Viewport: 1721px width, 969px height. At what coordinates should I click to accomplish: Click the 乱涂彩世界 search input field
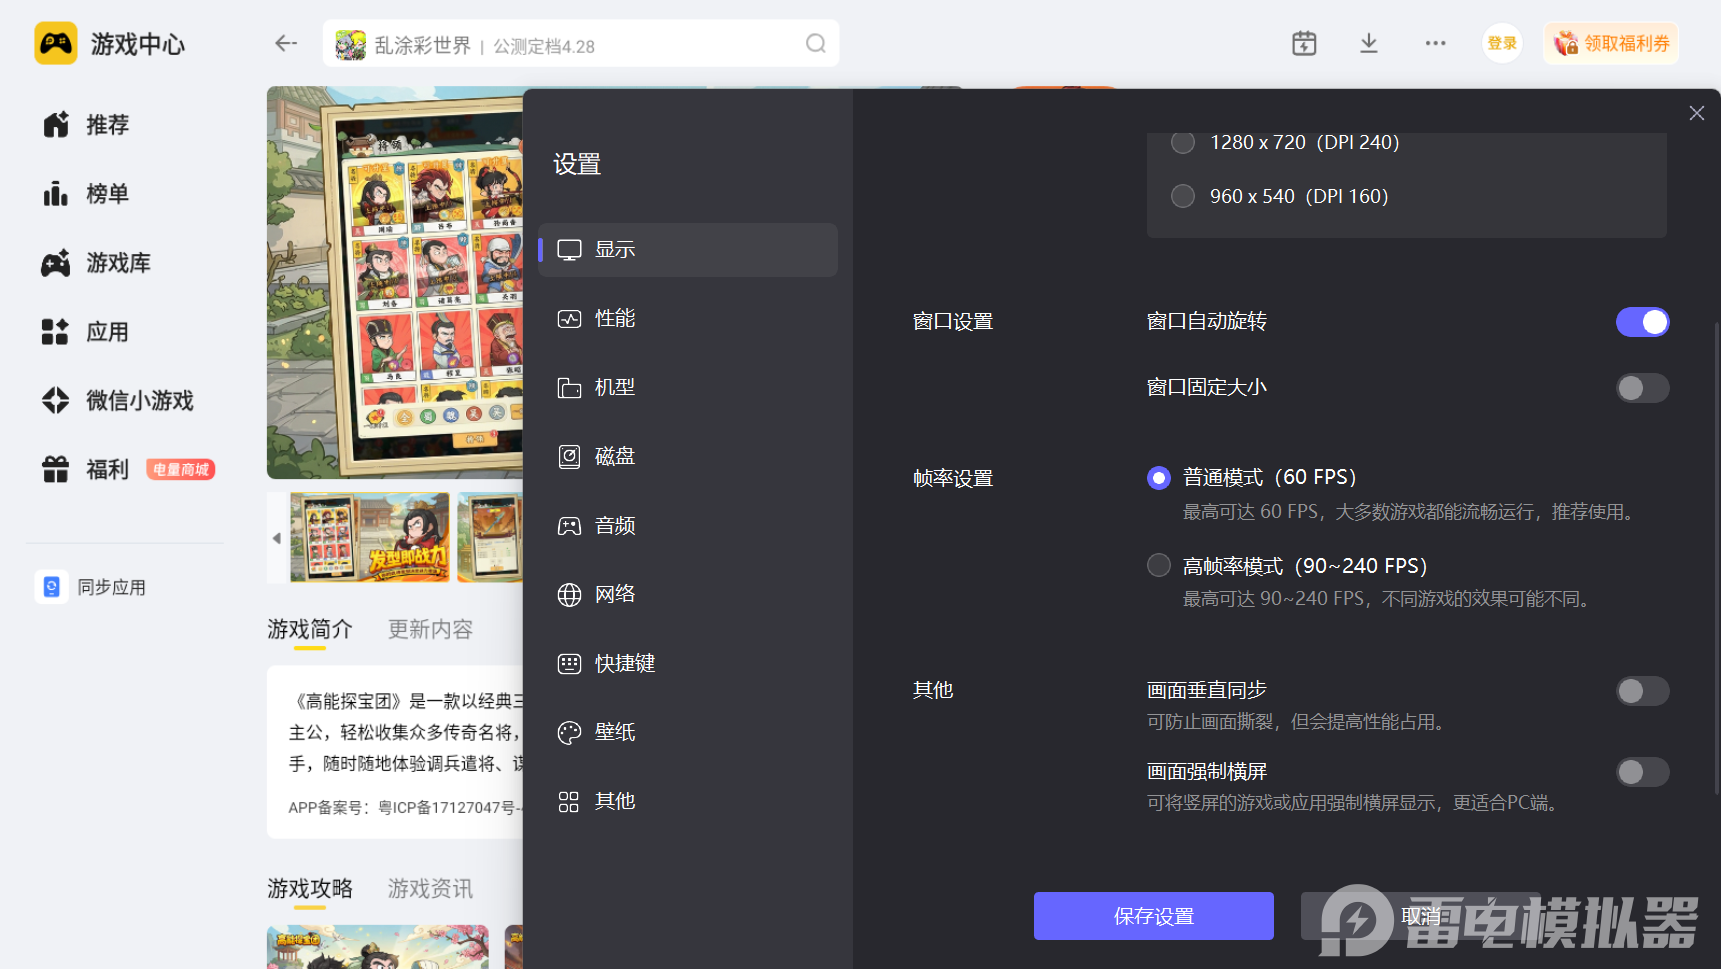click(x=580, y=45)
